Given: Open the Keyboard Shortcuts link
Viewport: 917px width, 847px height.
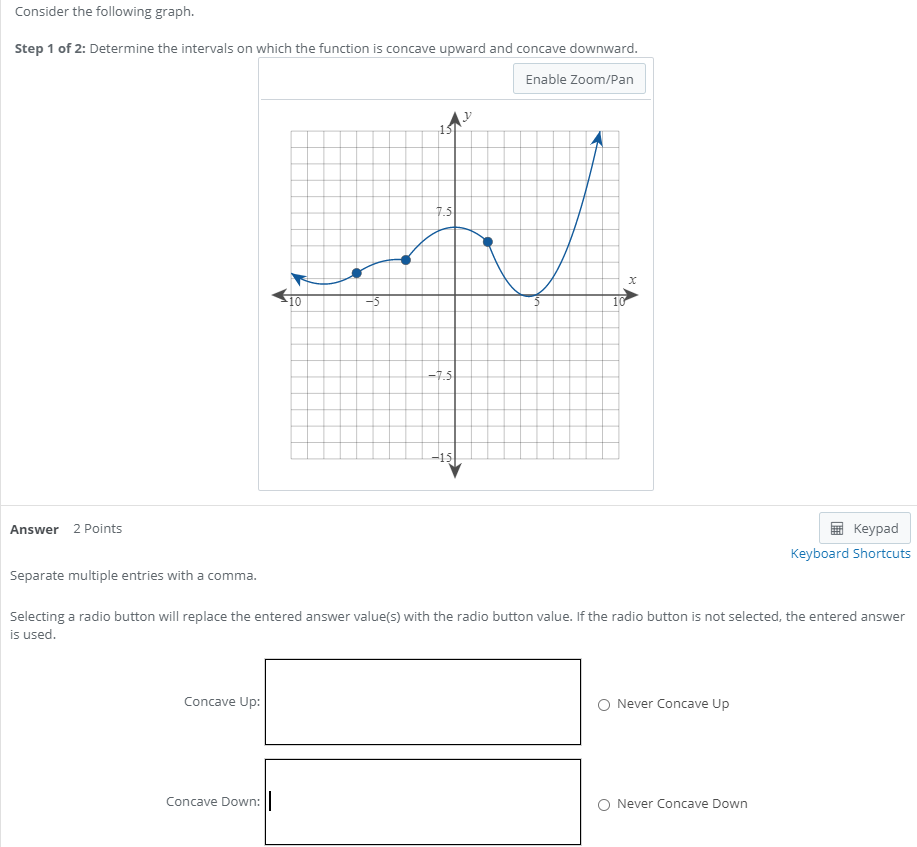Looking at the screenshot, I should pos(850,553).
